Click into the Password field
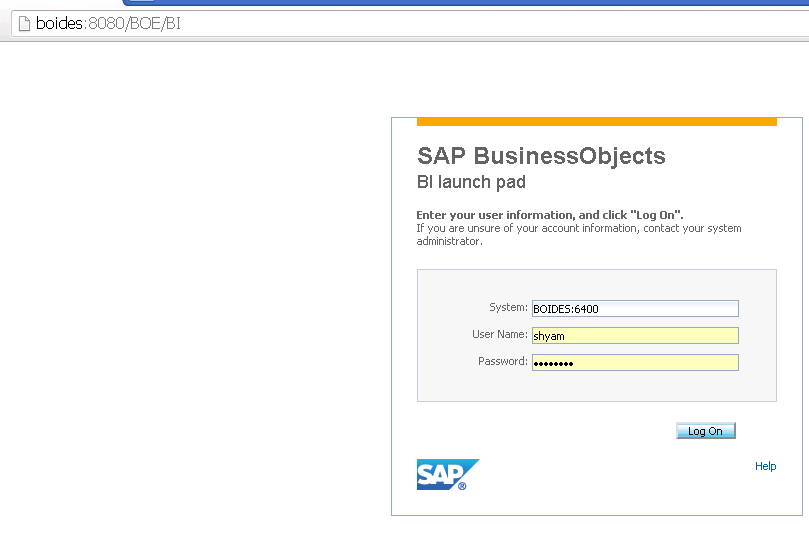The height and width of the screenshot is (534, 809). (x=635, y=363)
